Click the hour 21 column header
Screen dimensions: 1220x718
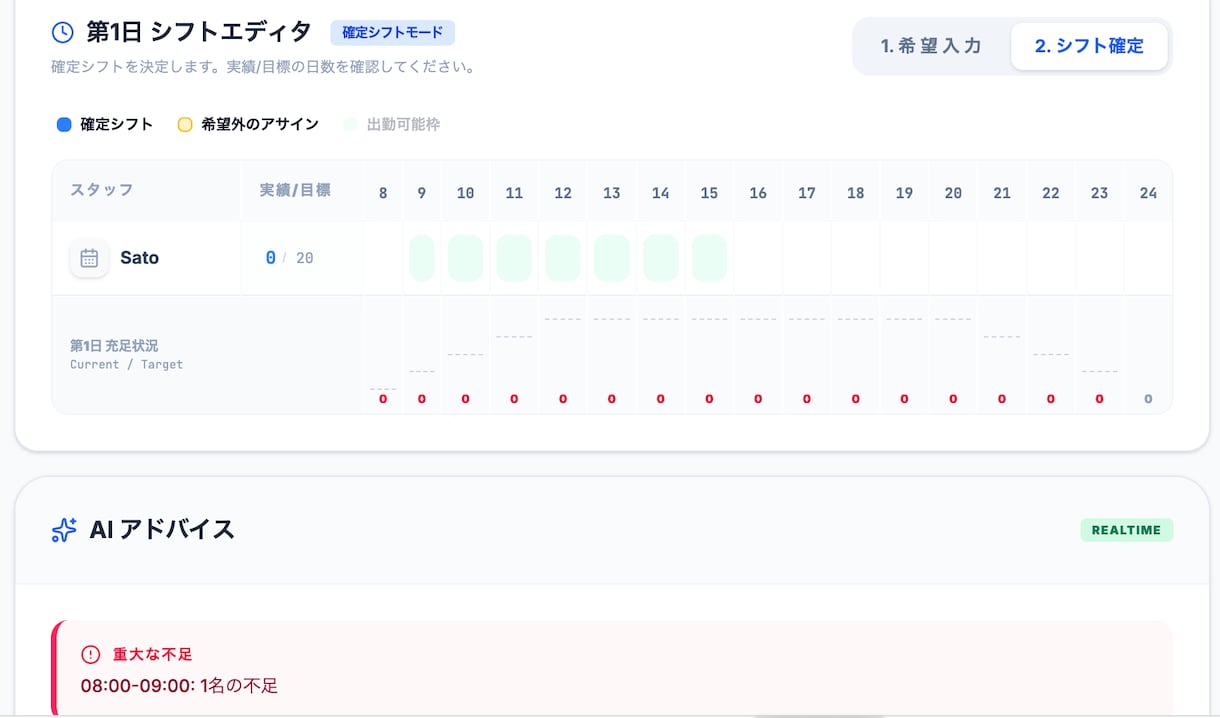[x=1002, y=193]
